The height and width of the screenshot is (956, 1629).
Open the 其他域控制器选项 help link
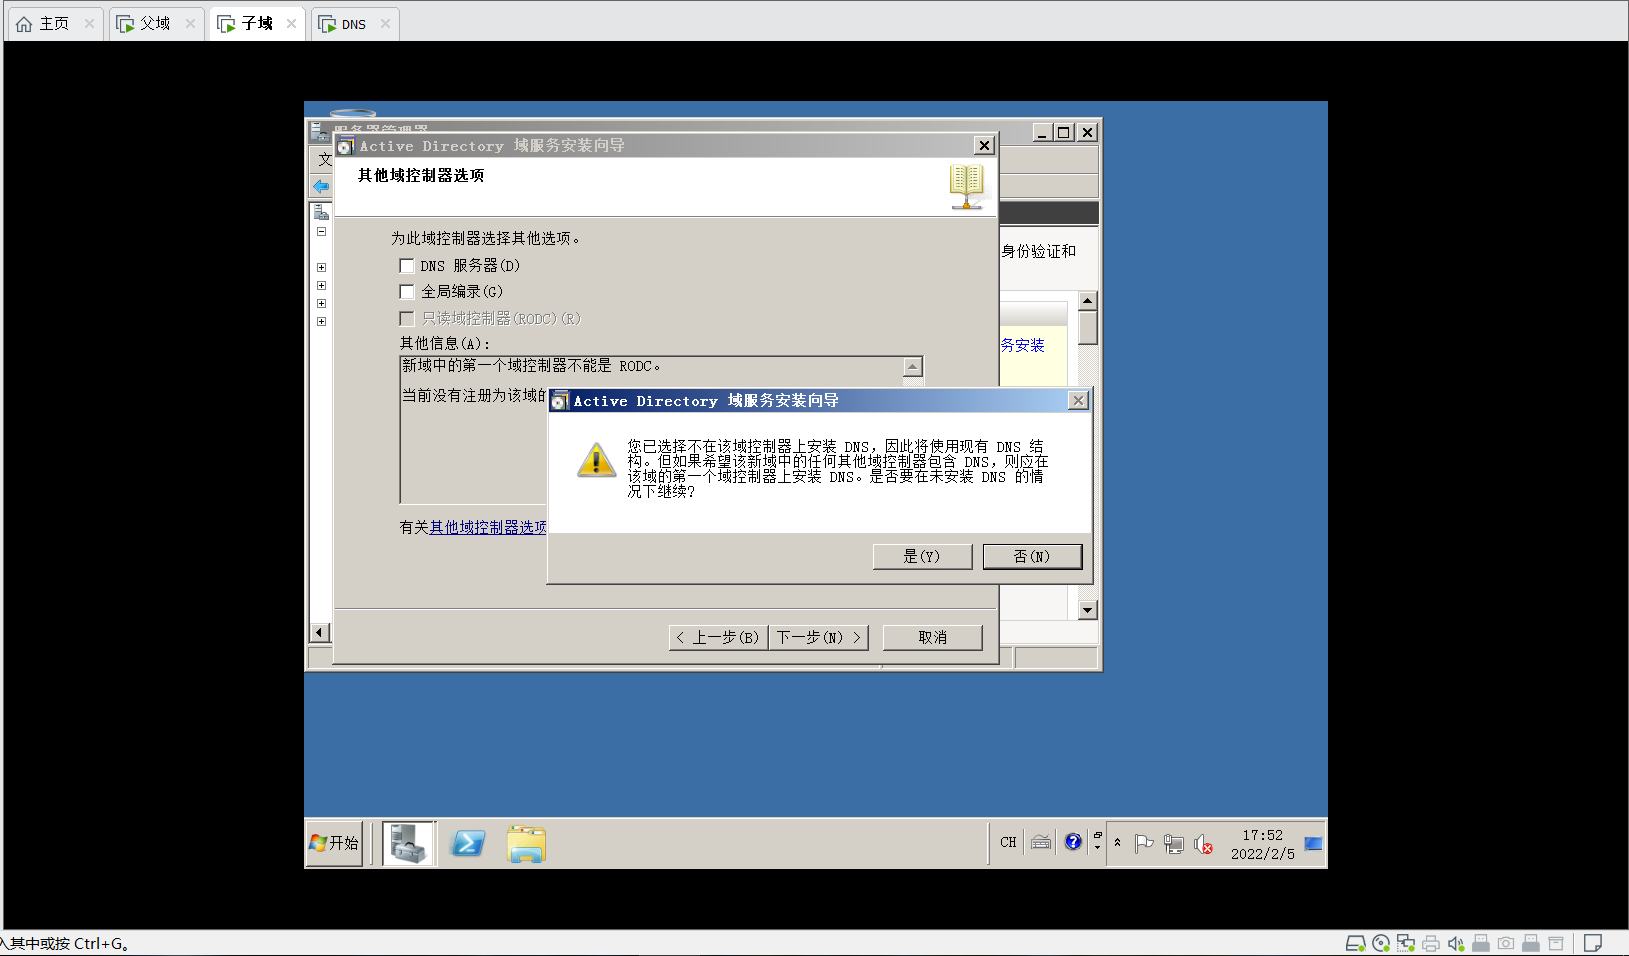click(x=488, y=527)
